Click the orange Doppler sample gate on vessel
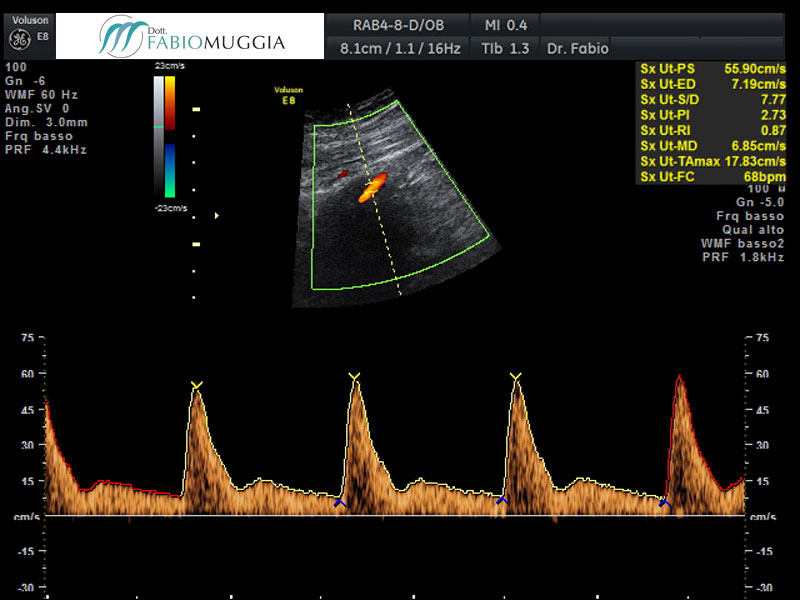 coord(372,187)
